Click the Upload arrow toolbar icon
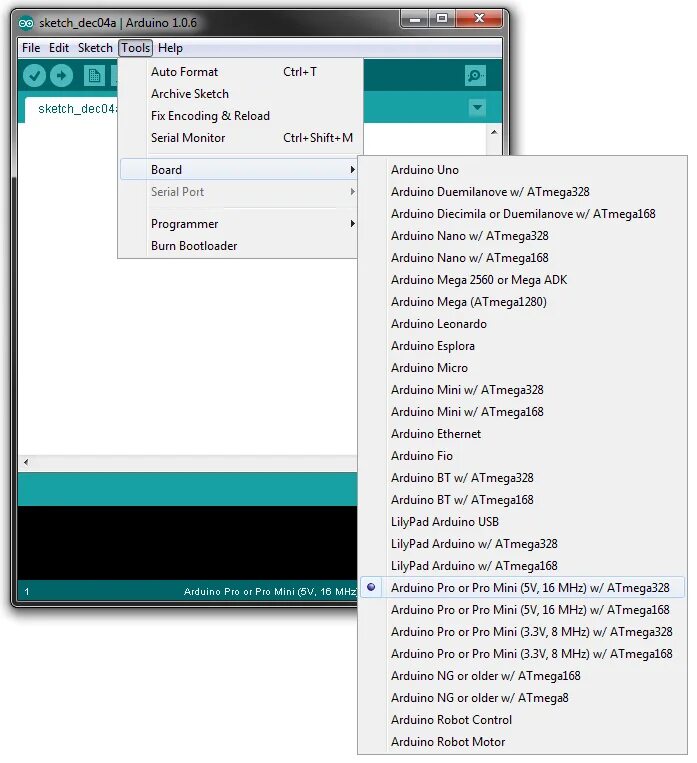Viewport: 697px width, 763px height. coord(61,75)
